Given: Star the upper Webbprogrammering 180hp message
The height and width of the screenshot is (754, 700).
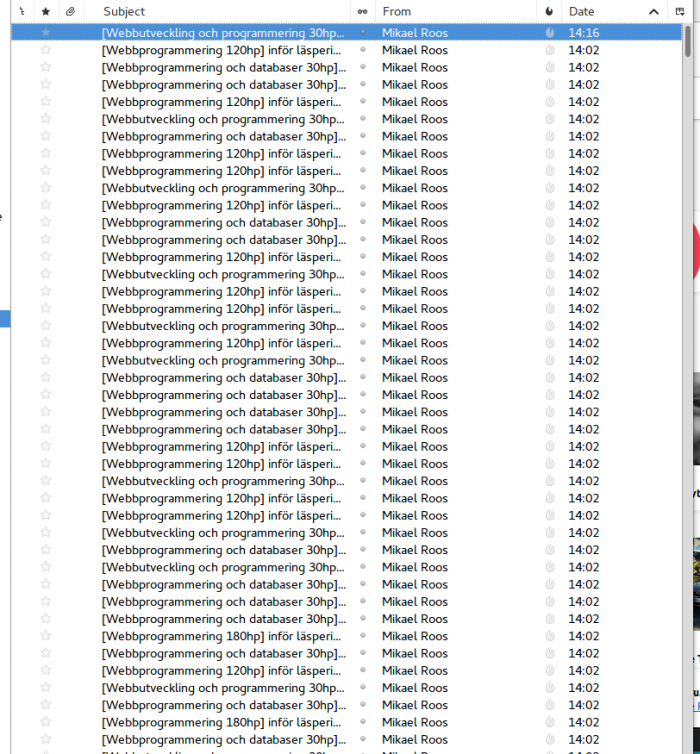Looking at the screenshot, I should point(46,636).
